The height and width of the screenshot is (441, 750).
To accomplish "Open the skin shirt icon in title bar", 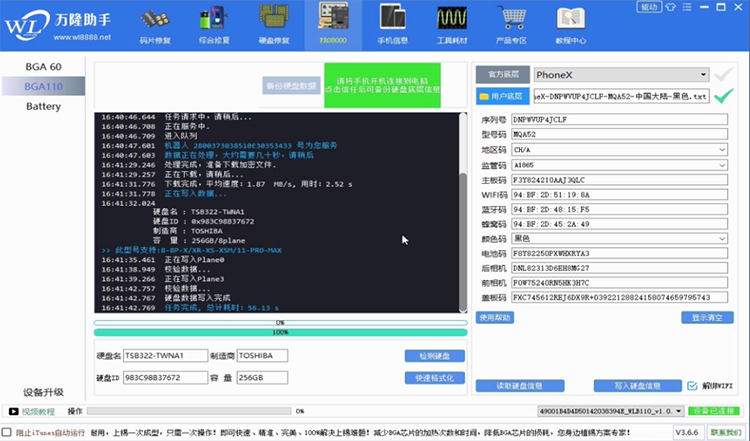I will 671,7.
